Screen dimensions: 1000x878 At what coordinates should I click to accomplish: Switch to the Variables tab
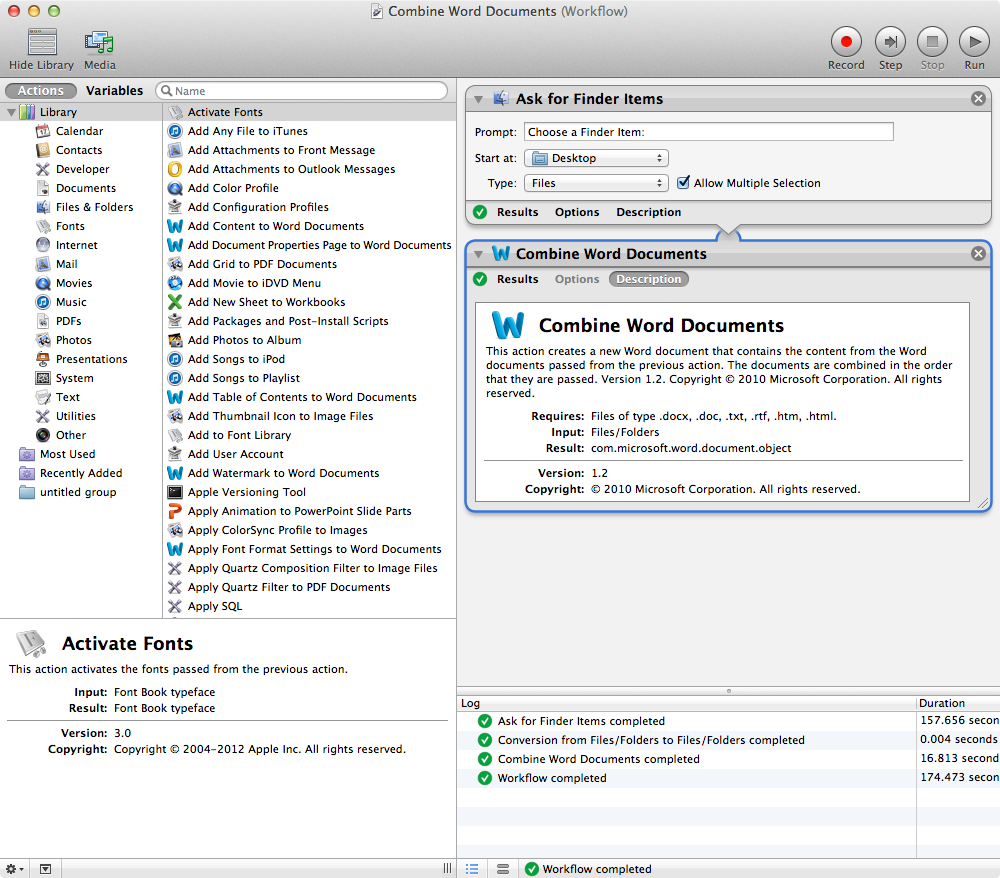[115, 91]
